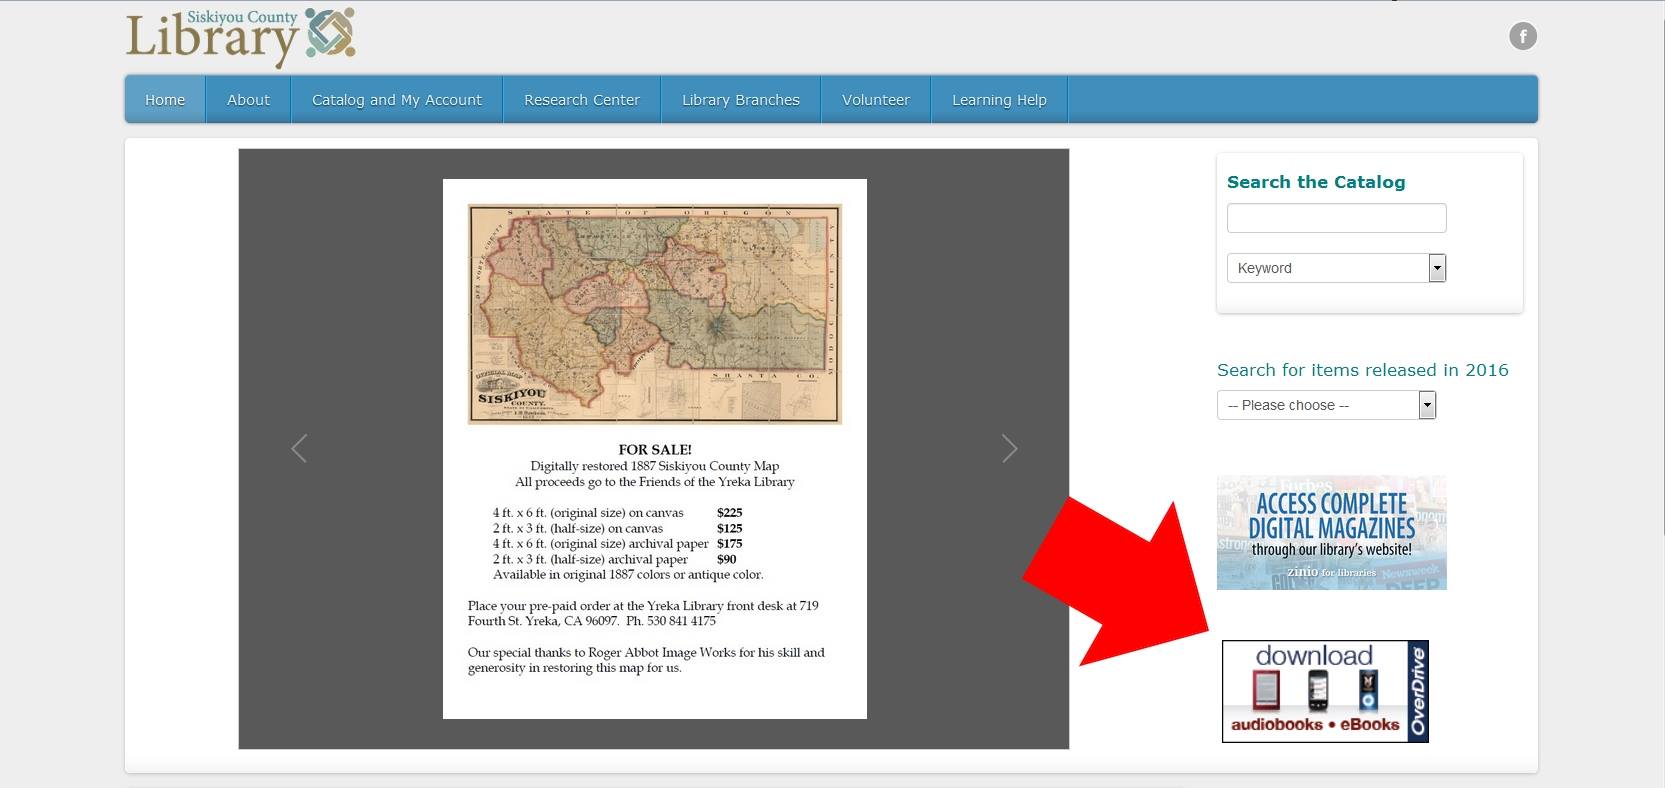
Task: Advance to next slide in carousel
Action: 1010,448
